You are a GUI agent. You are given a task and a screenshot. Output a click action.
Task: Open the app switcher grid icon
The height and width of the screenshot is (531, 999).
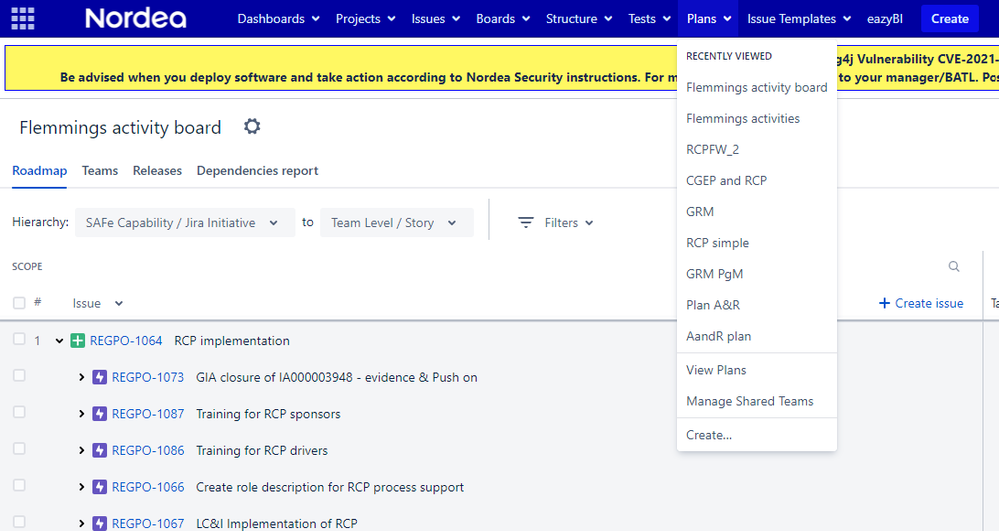(23, 18)
